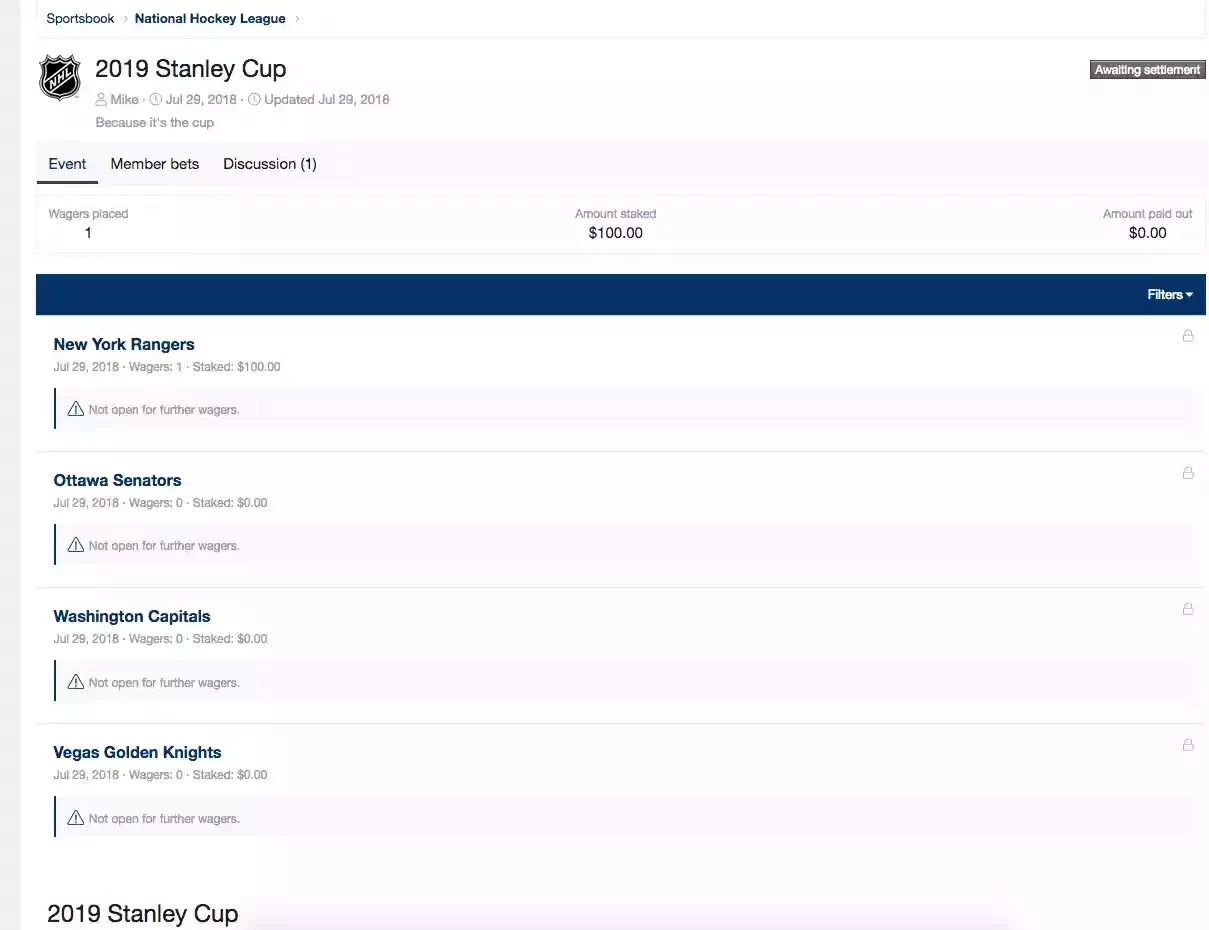Open National Hockey League breadcrumb

pyautogui.click(x=210, y=19)
